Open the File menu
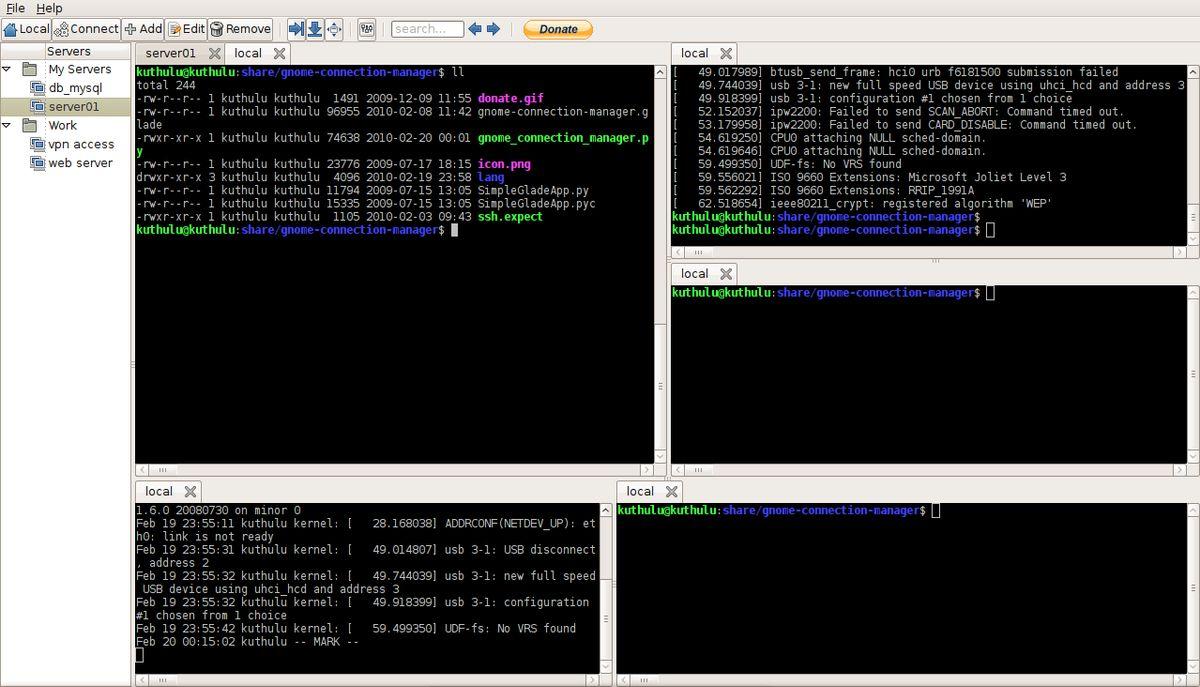The height and width of the screenshot is (687, 1200). coord(15,8)
